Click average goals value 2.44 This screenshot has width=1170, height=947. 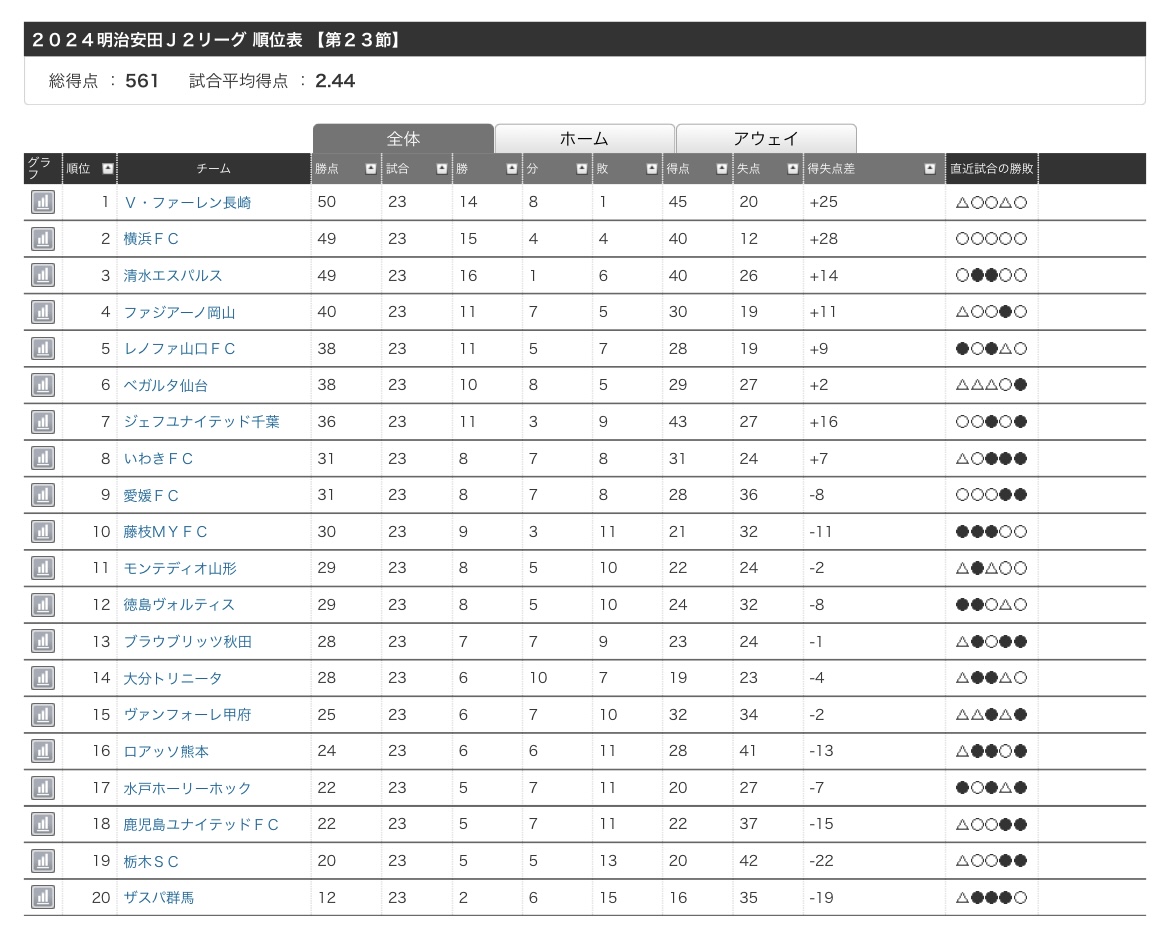coord(335,81)
